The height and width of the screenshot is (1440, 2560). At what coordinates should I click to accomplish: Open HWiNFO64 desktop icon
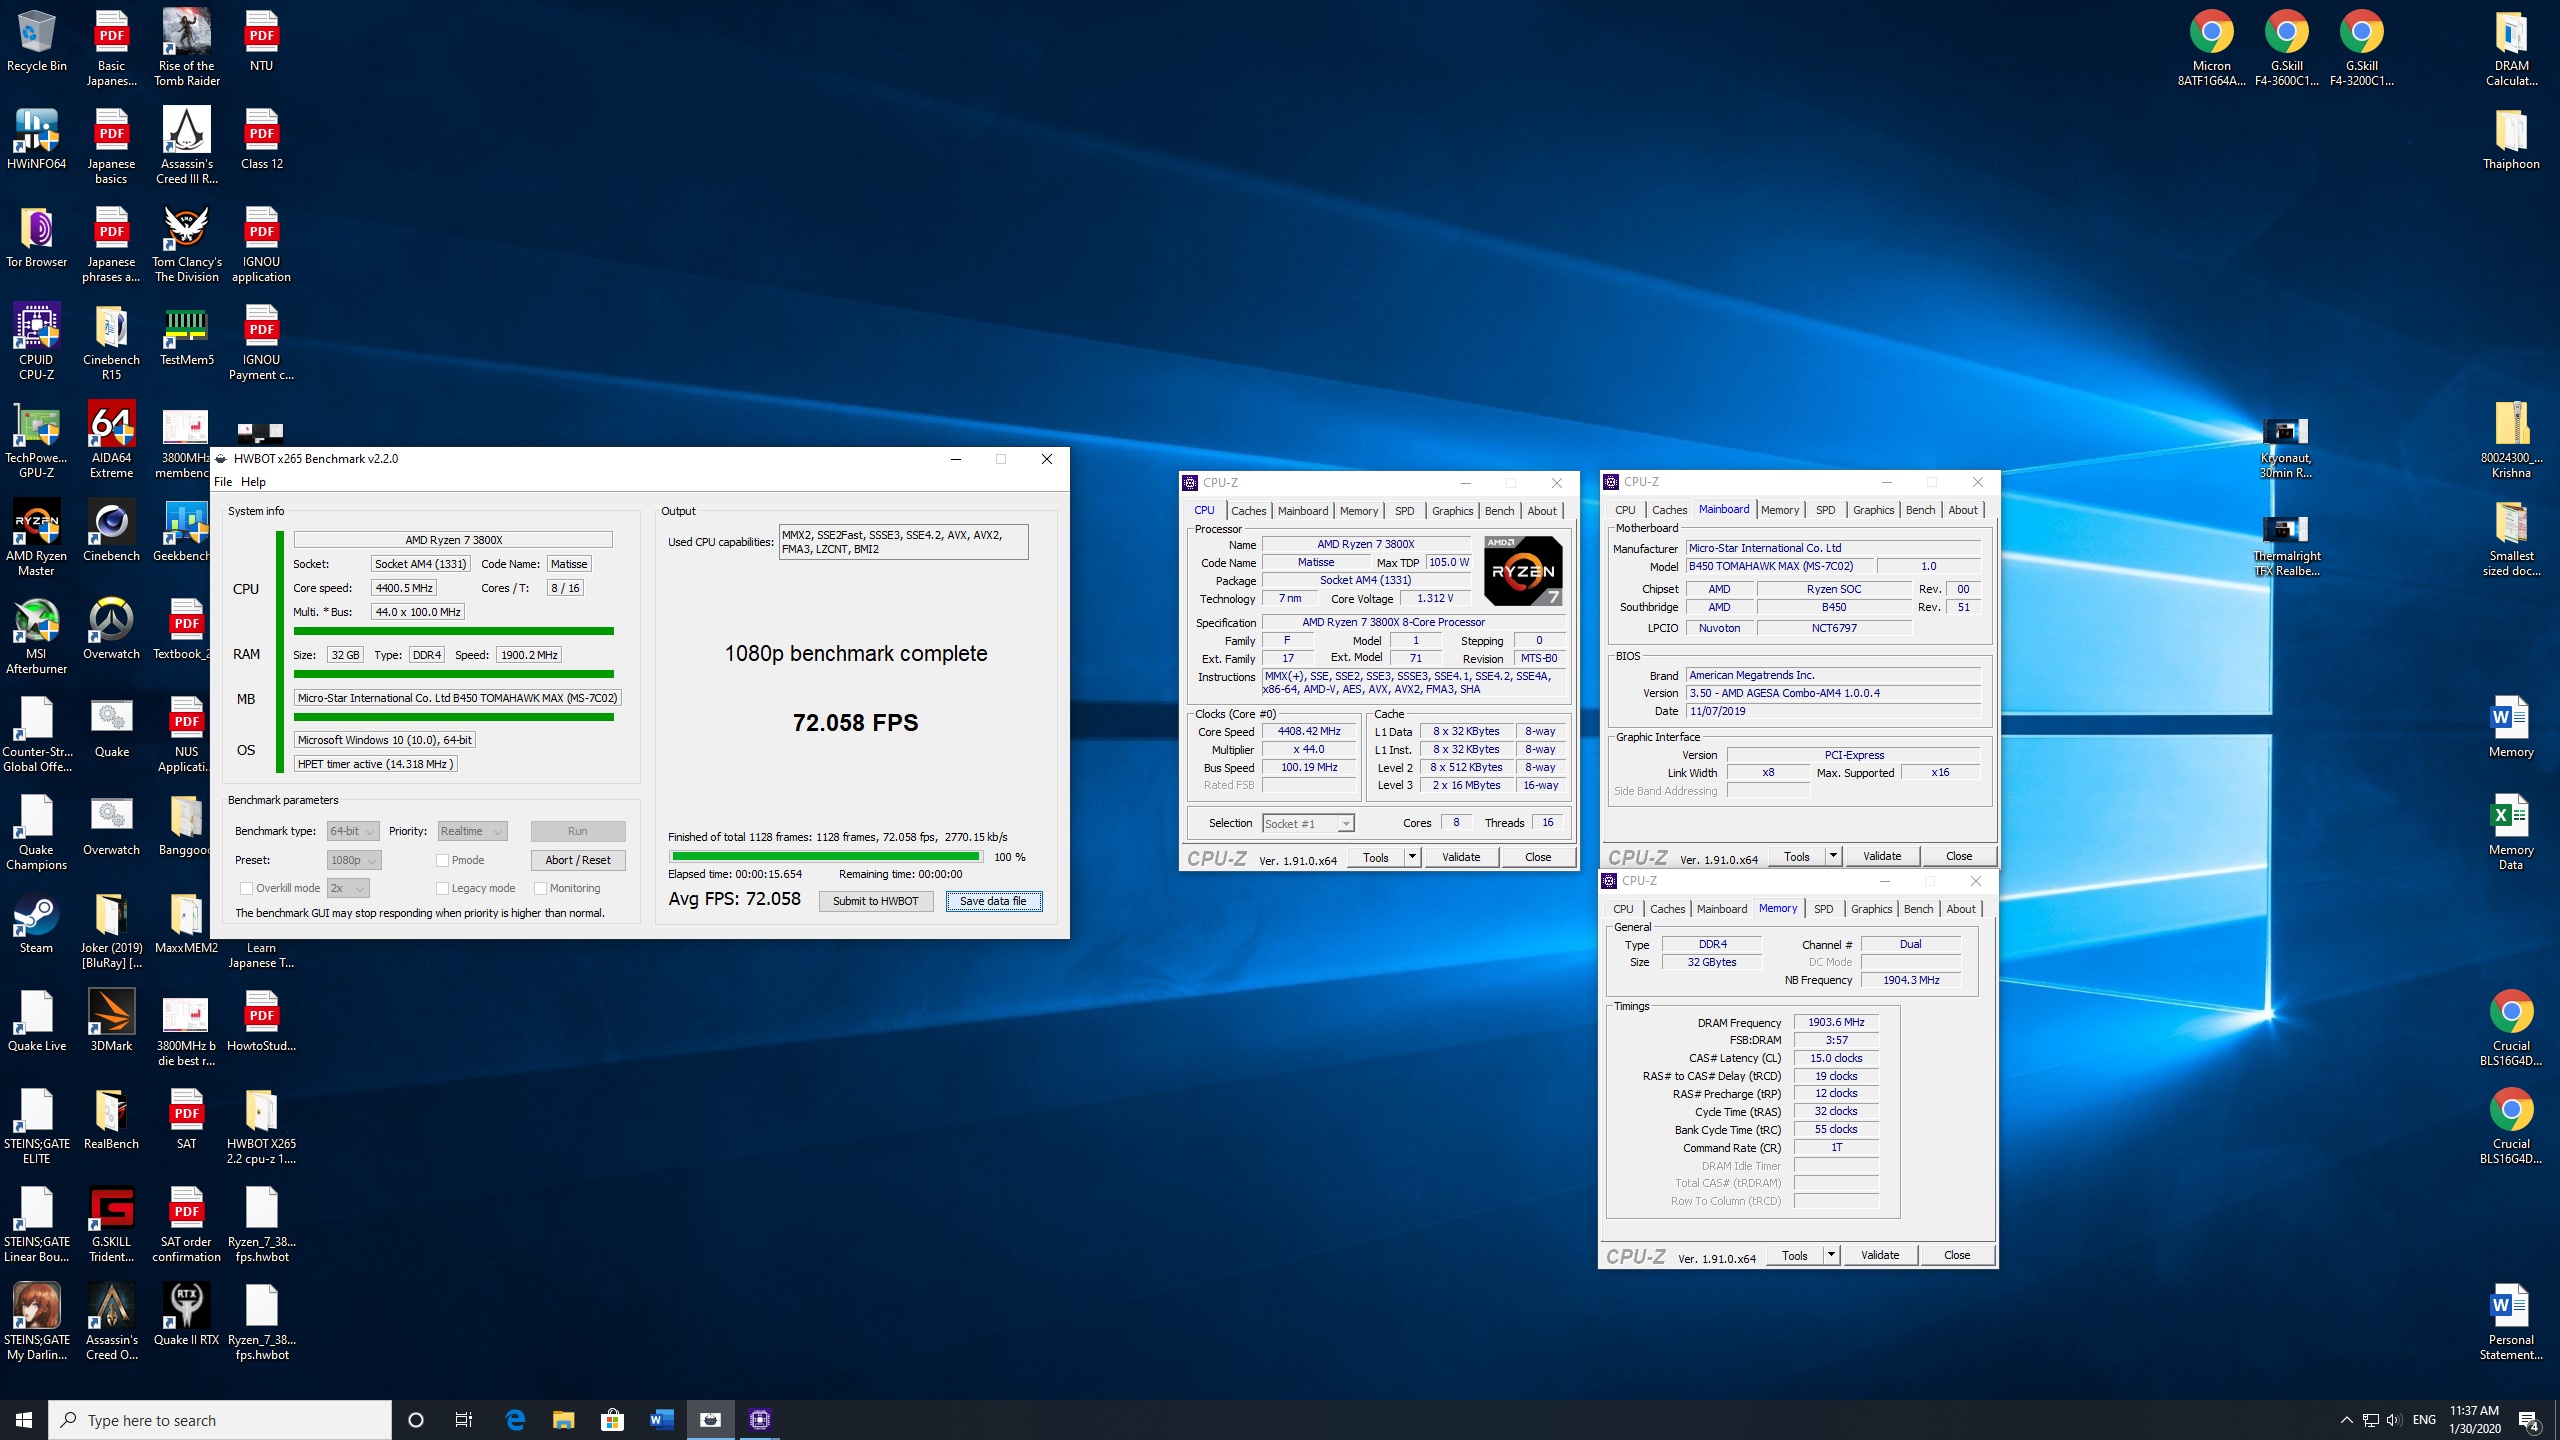(36, 140)
